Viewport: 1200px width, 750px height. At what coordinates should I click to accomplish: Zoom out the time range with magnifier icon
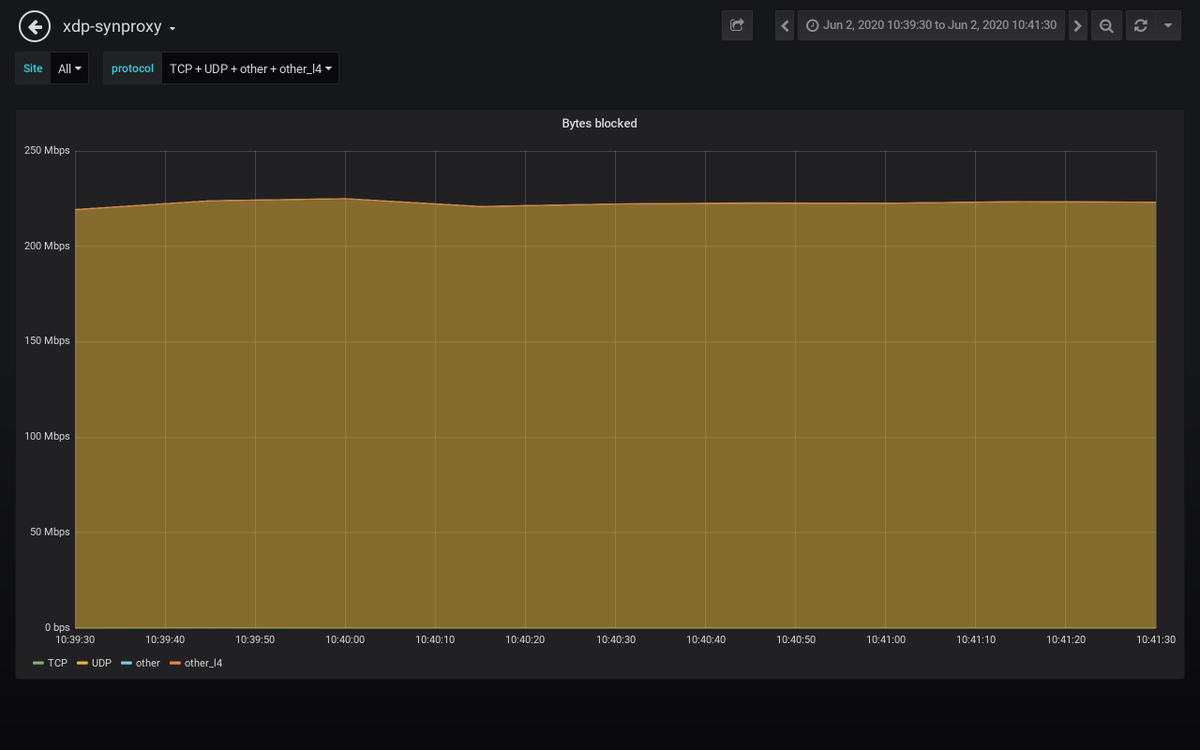(1106, 25)
